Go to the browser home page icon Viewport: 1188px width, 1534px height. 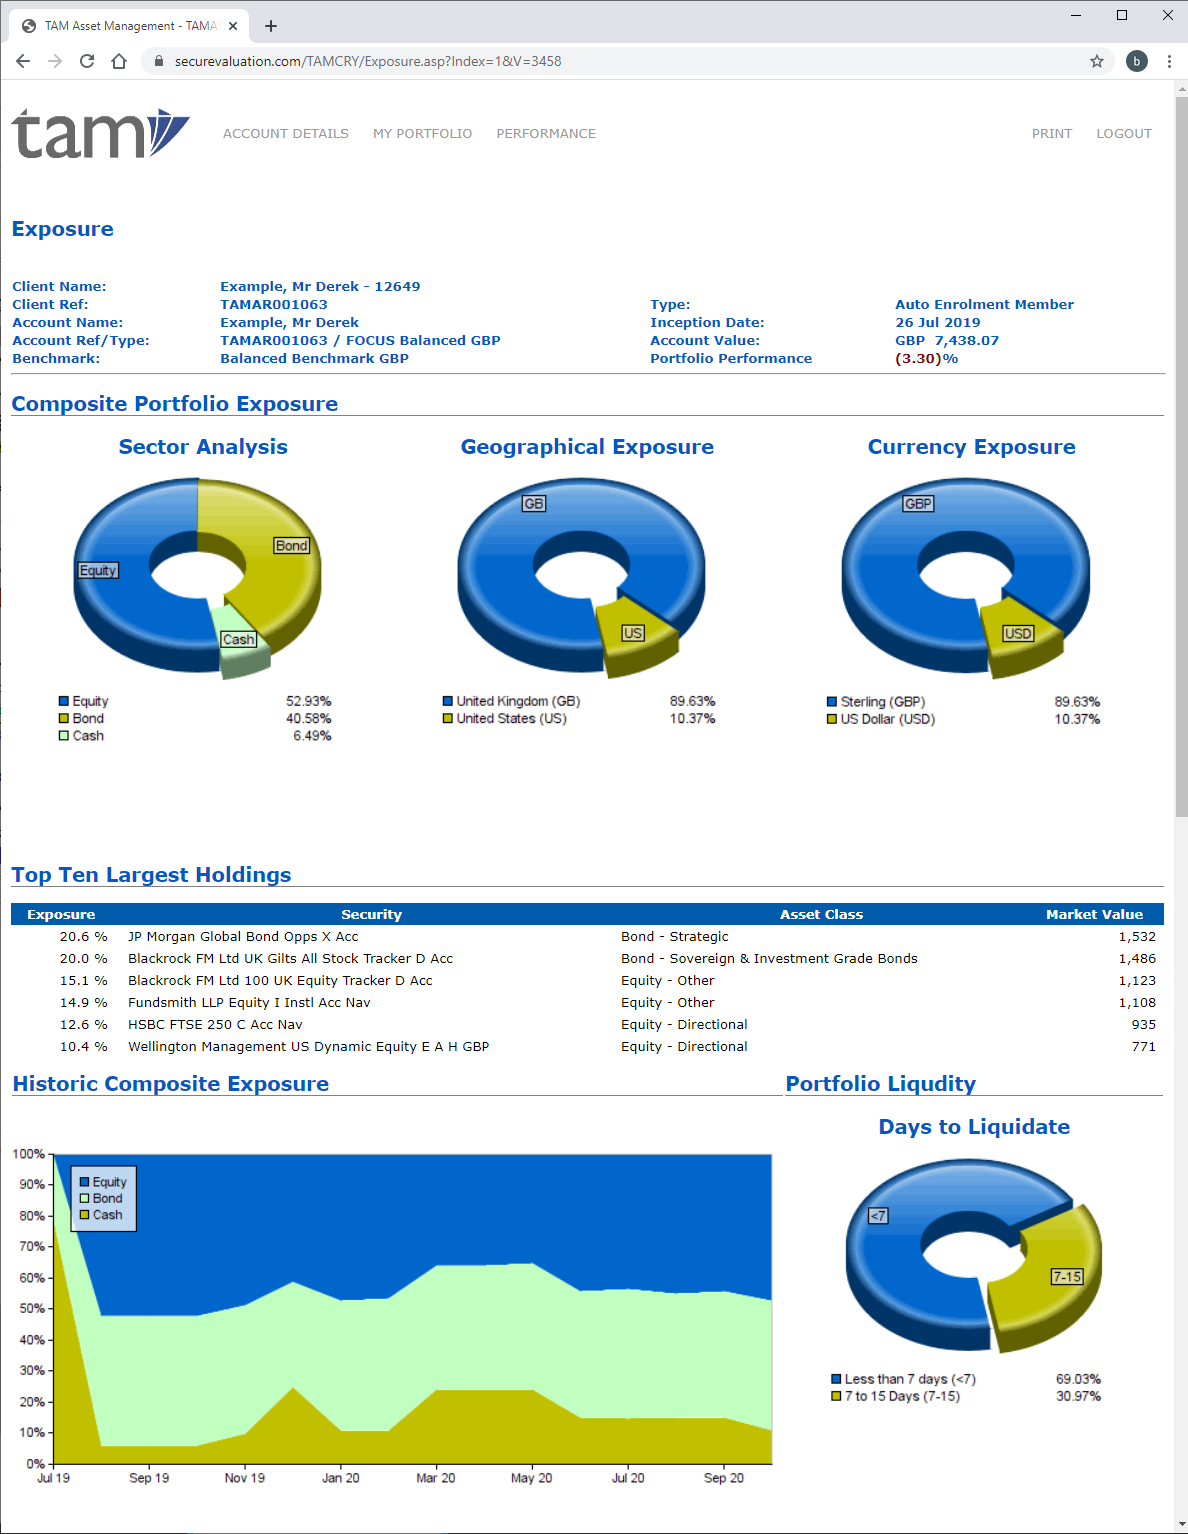click(x=119, y=61)
